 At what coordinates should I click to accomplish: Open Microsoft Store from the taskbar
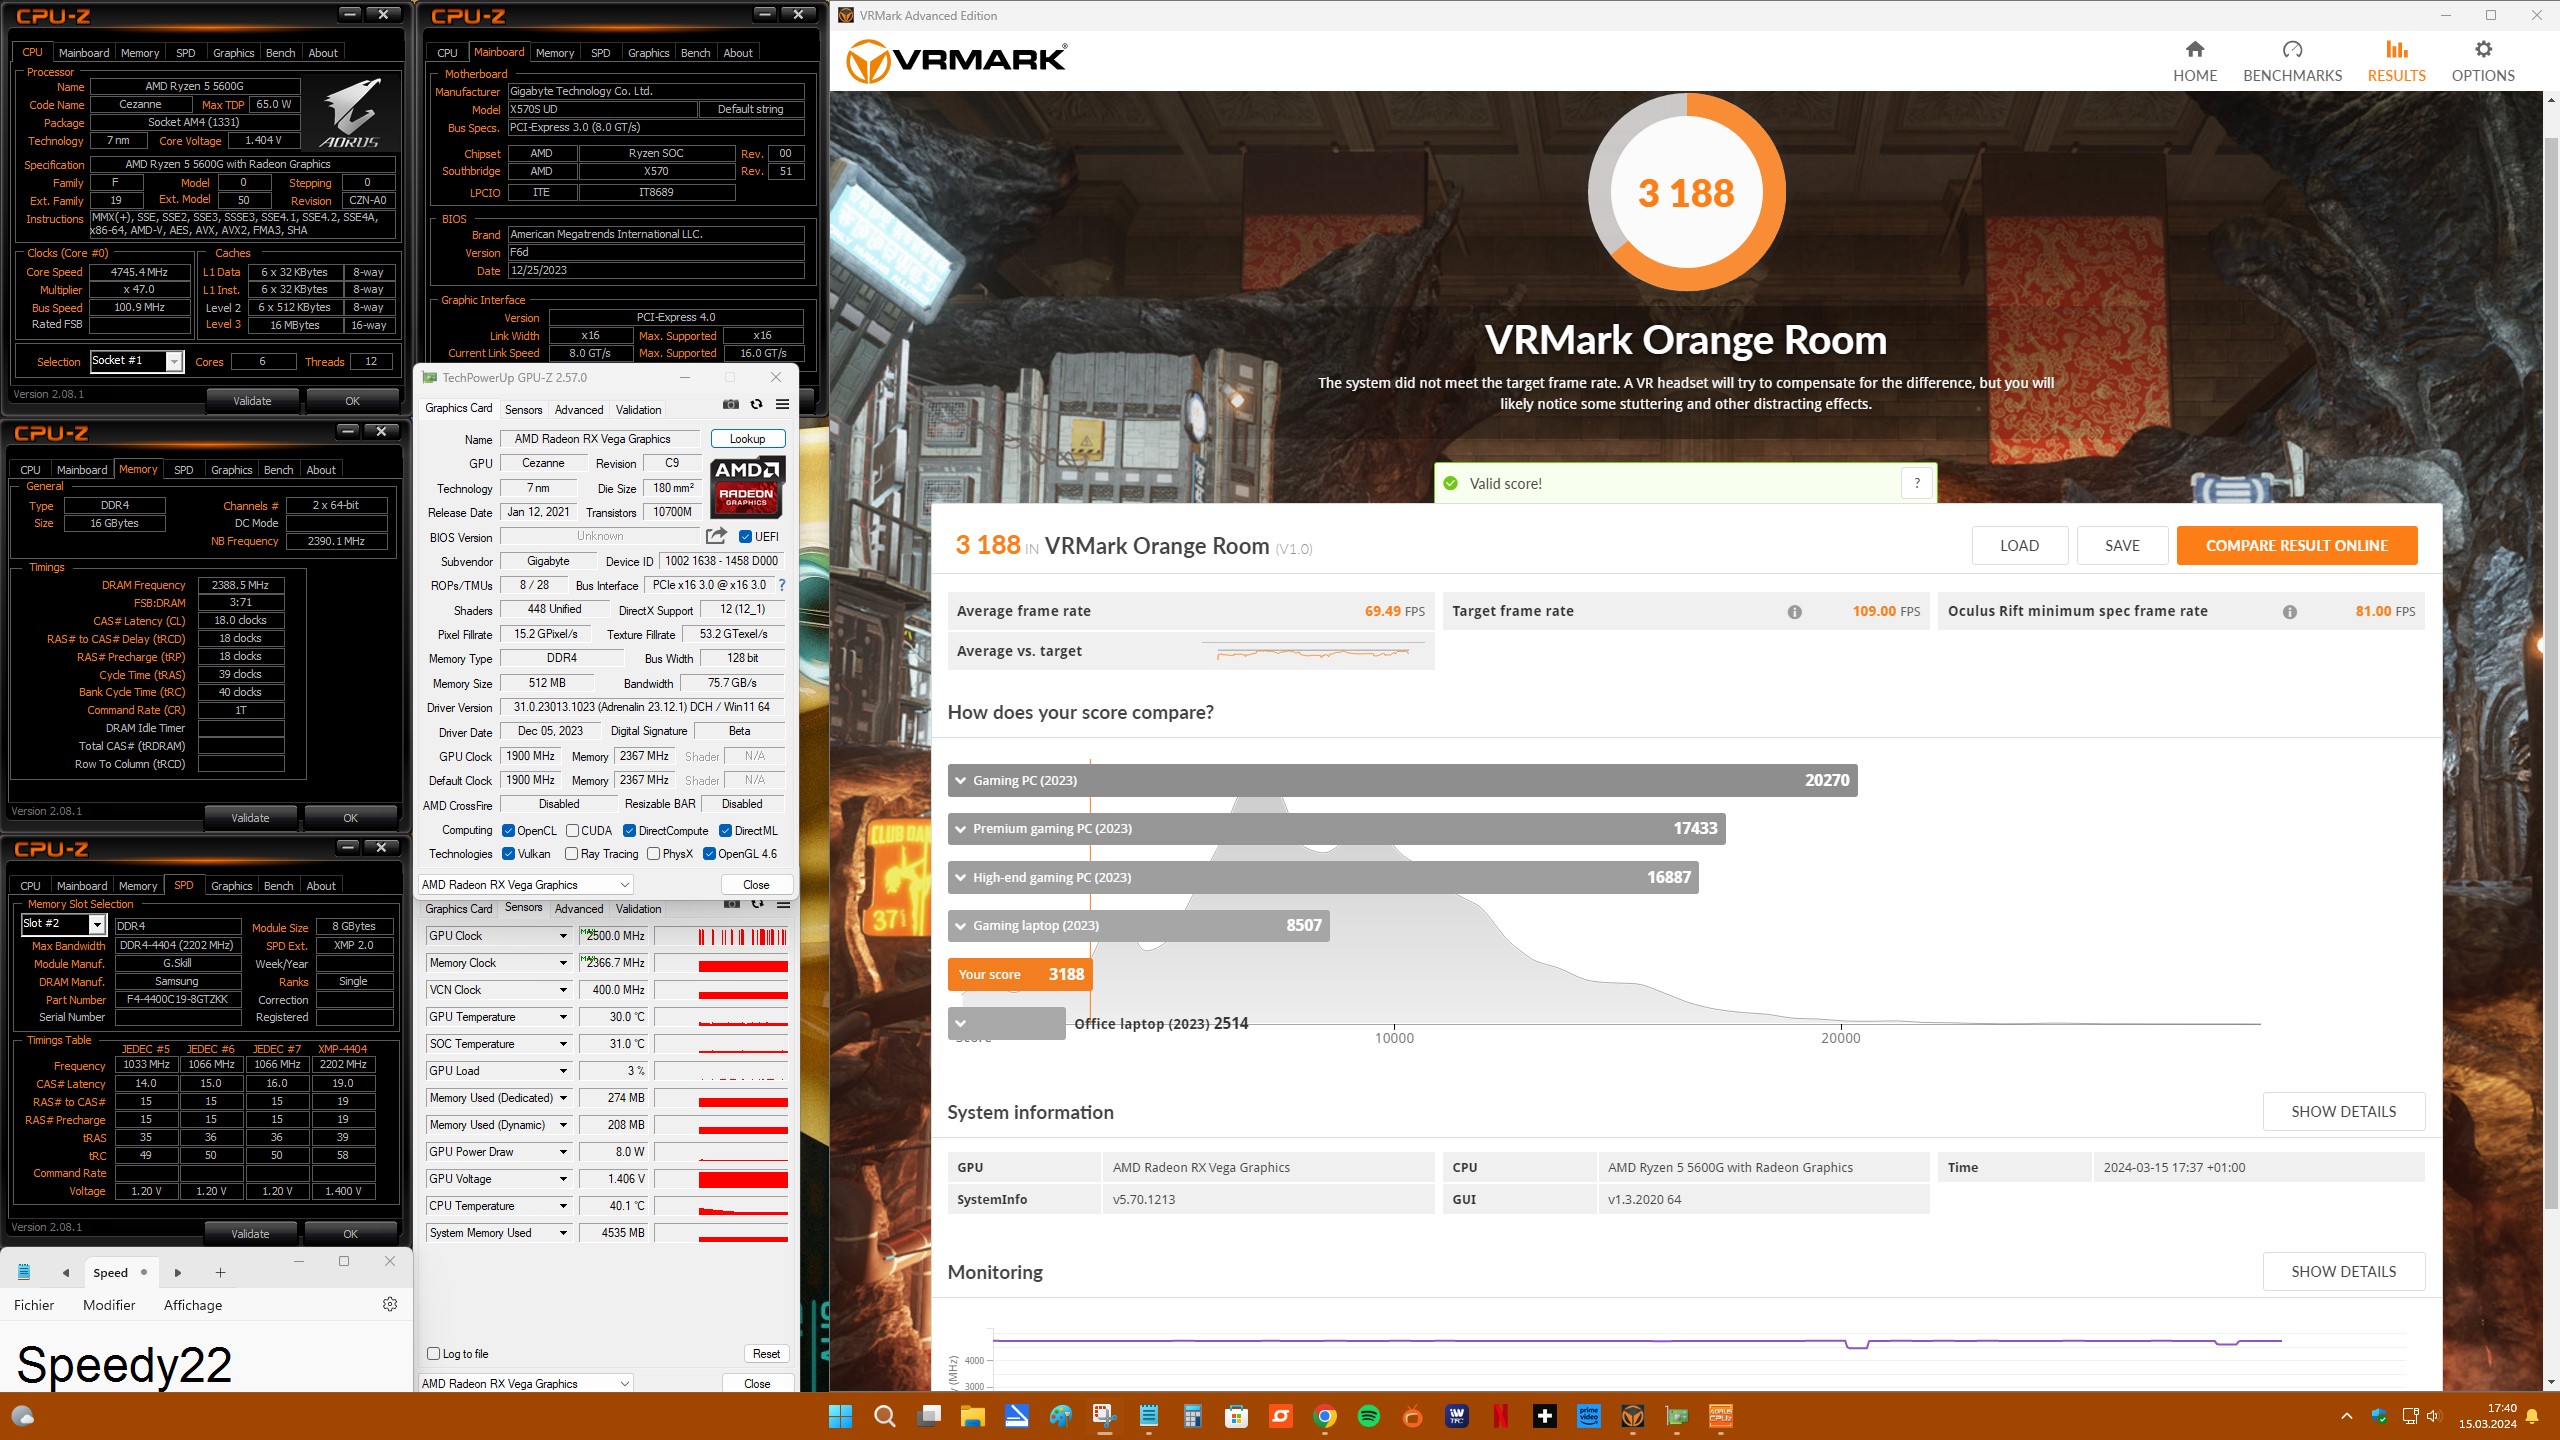(1236, 1416)
